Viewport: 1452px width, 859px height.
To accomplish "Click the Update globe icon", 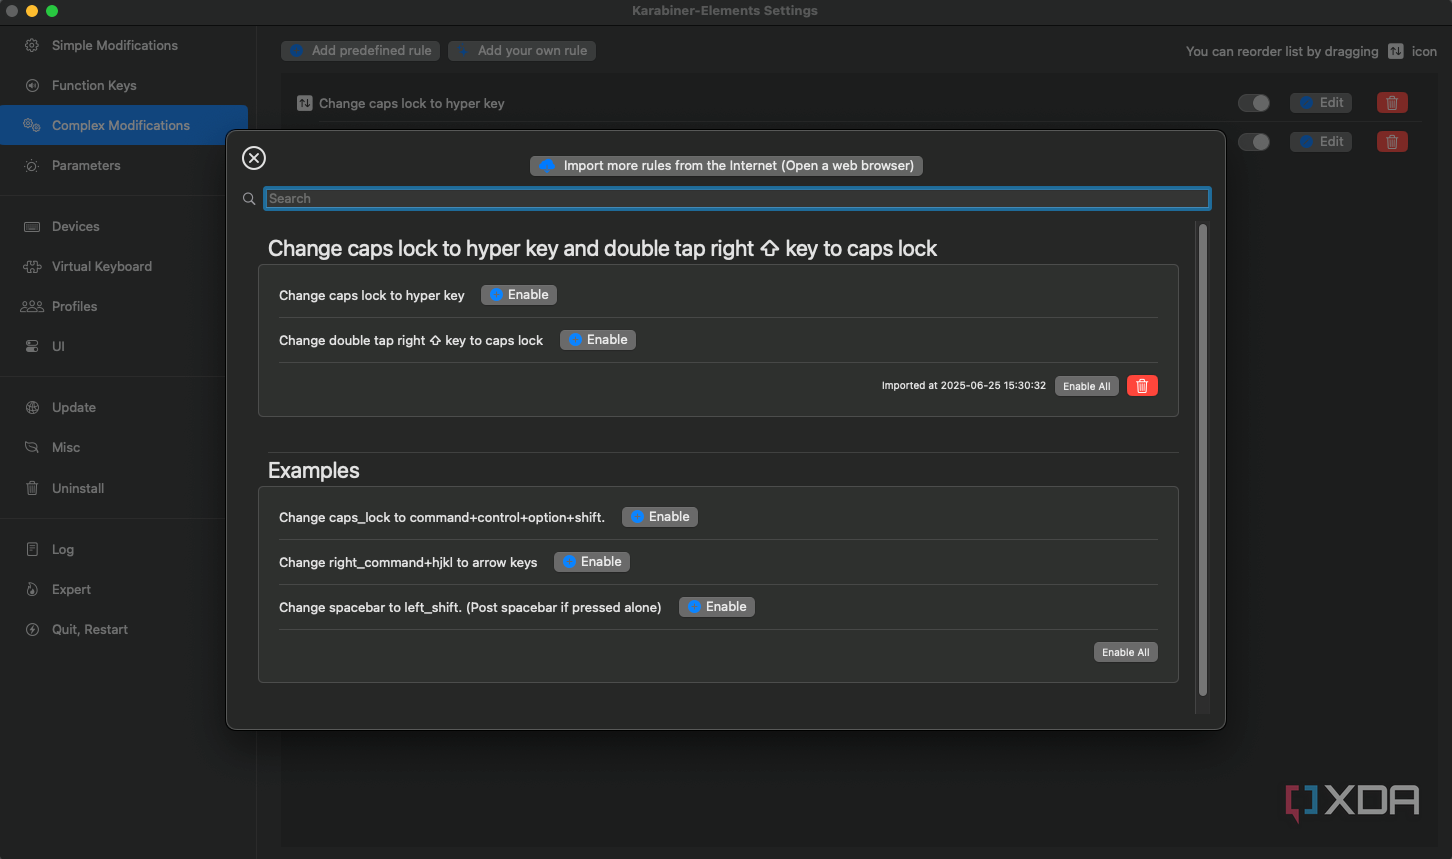I will coord(32,408).
